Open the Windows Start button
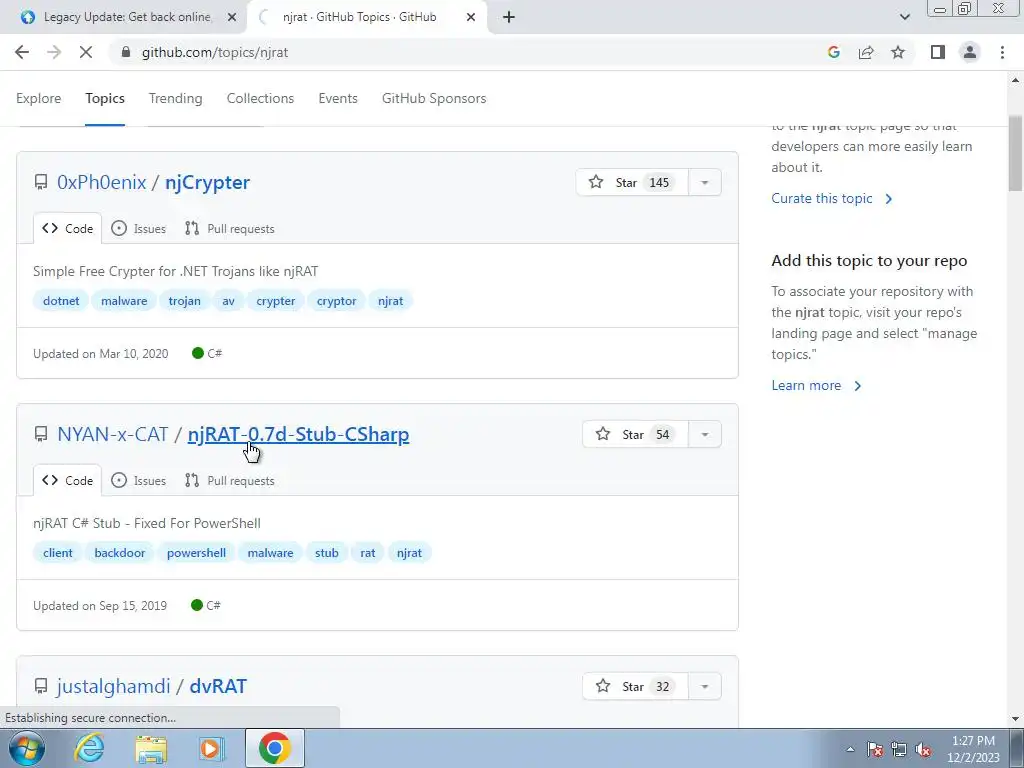Image resolution: width=1024 pixels, height=768 pixels. (26, 748)
